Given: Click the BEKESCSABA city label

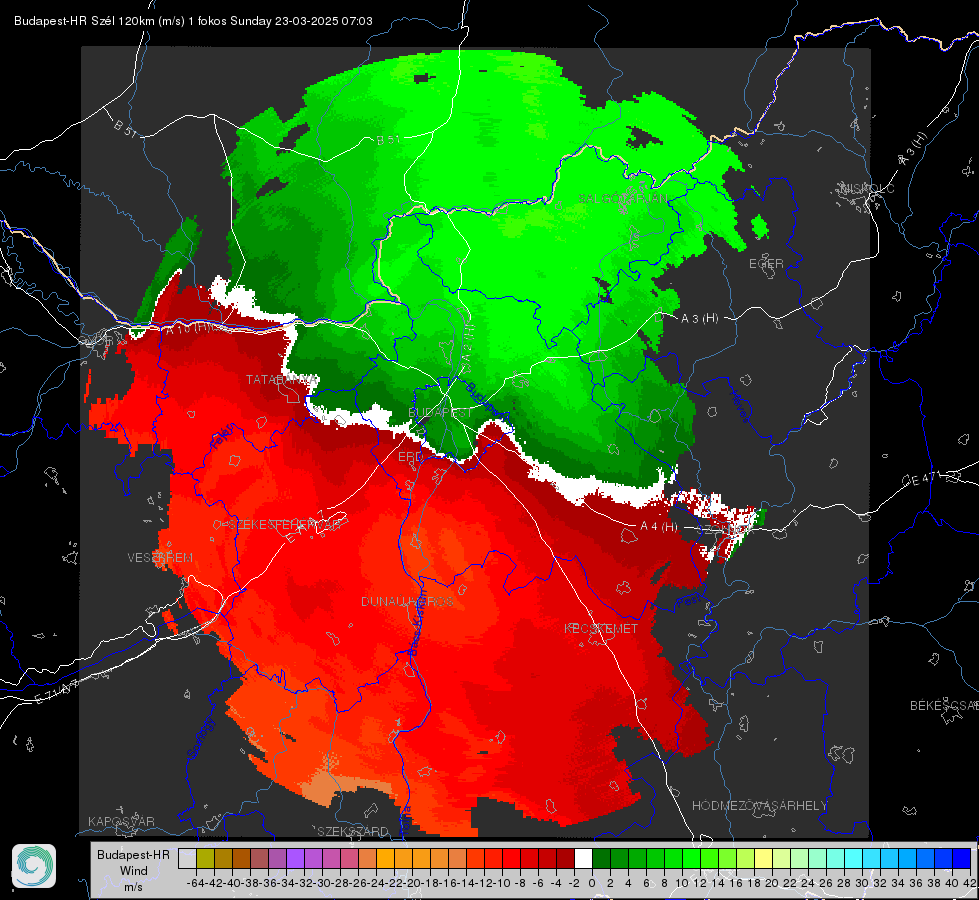Looking at the screenshot, I should tap(944, 706).
